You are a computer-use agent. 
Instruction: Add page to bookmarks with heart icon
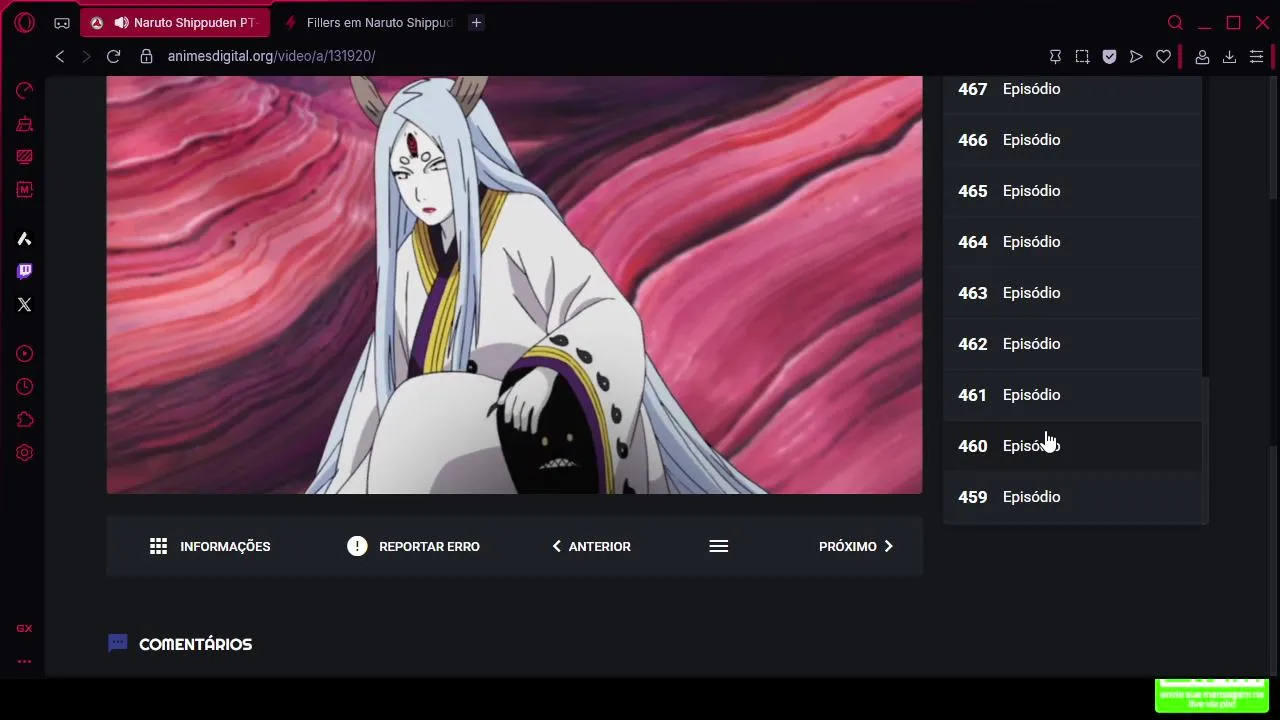click(x=1163, y=57)
